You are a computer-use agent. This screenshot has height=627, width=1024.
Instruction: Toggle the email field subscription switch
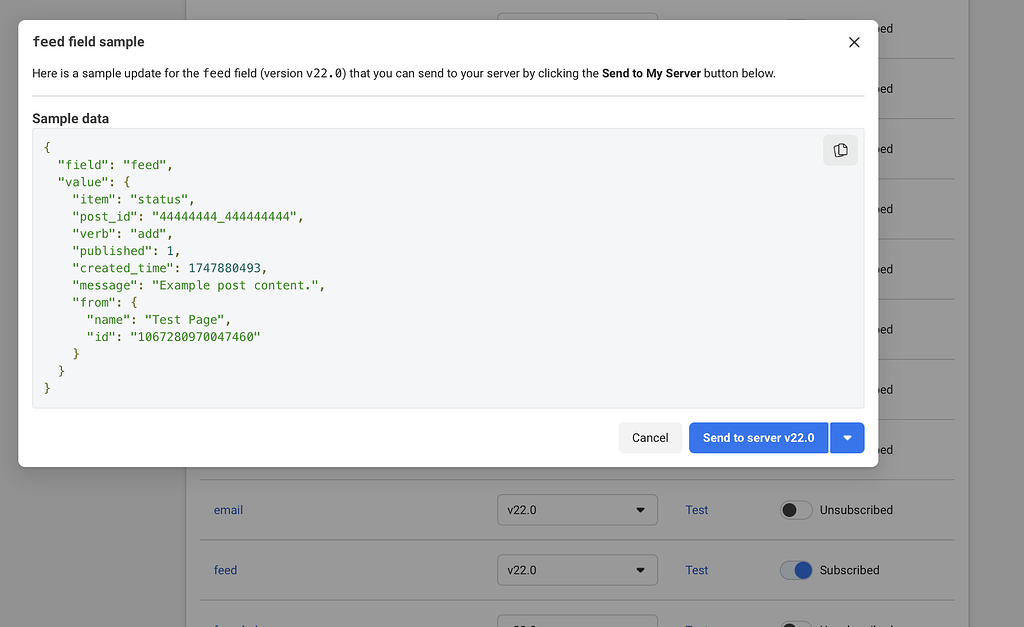tap(796, 510)
